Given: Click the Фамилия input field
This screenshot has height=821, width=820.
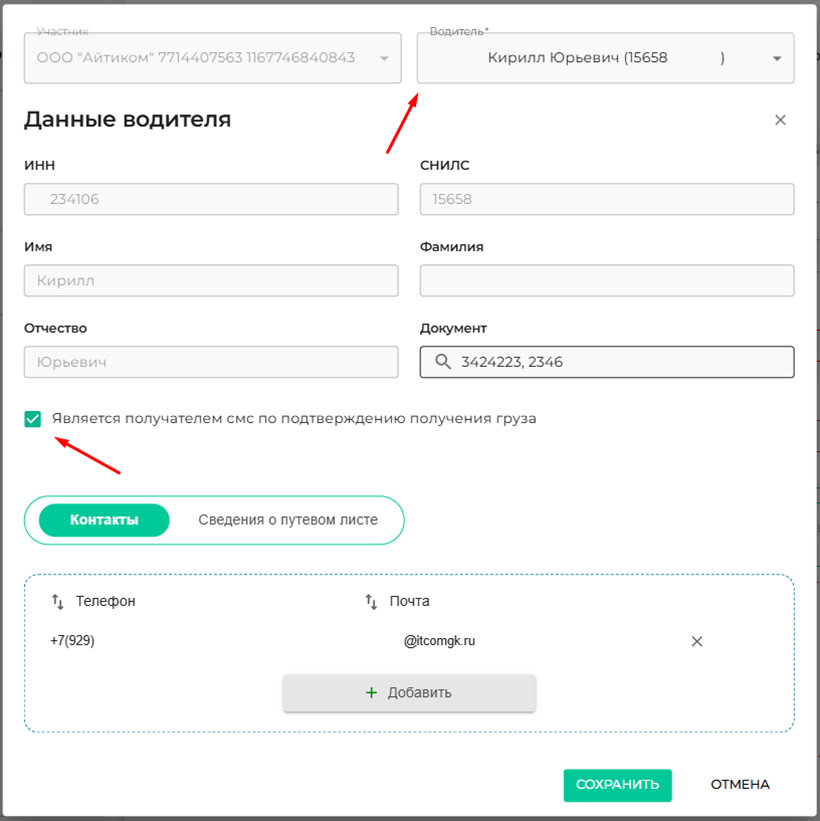Looking at the screenshot, I should pyautogui.click(x=607, y=281).
